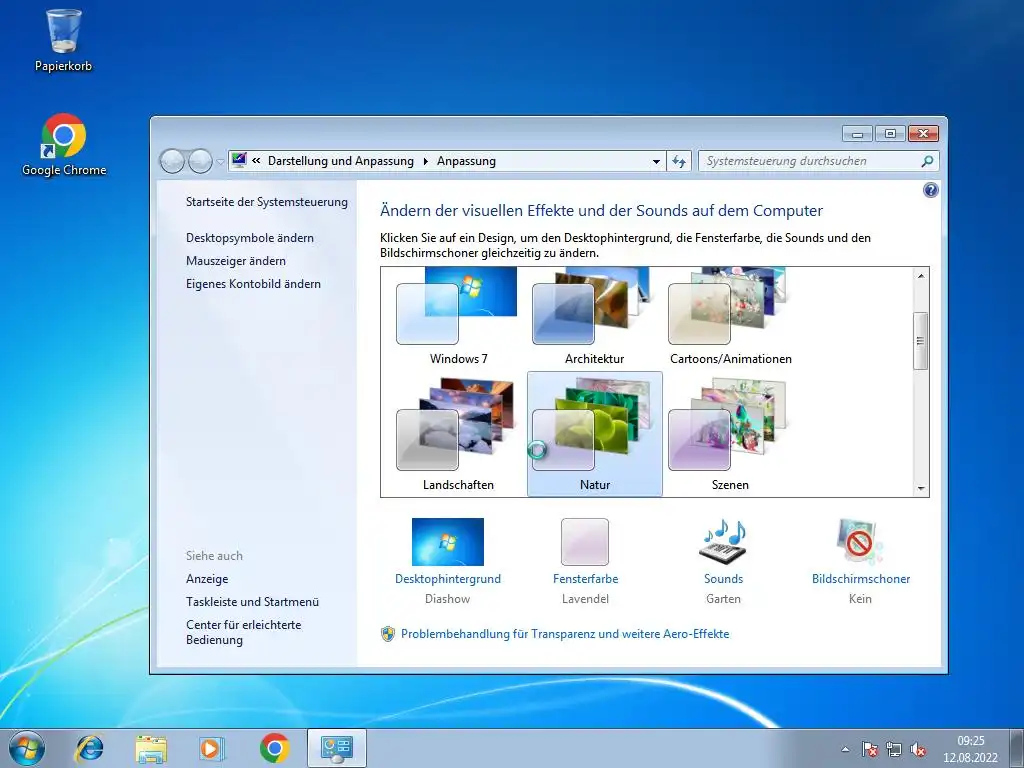Expand the double-chevron in address bar
1024x768 pixels.
[256, 161]
